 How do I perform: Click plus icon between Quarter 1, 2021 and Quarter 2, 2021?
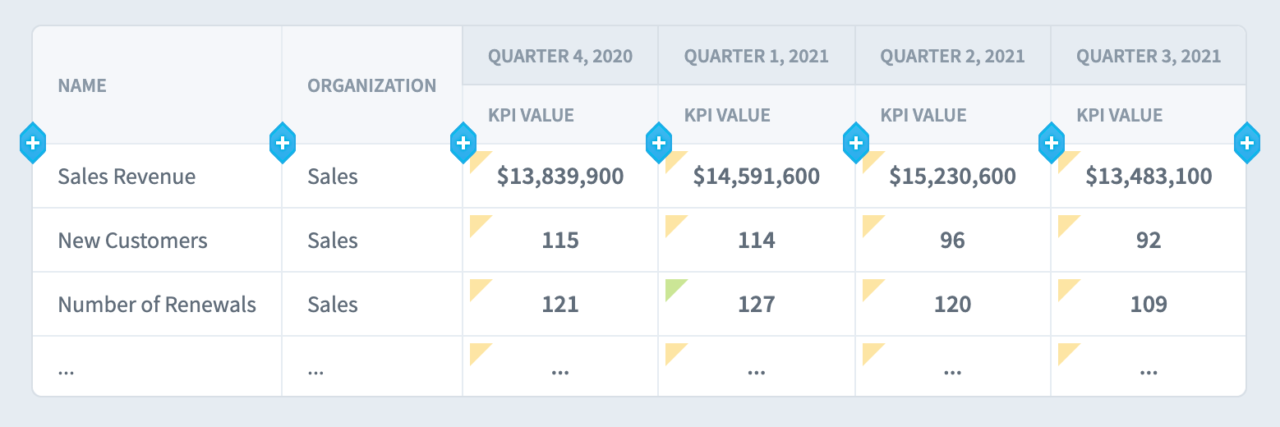(855, 144)
